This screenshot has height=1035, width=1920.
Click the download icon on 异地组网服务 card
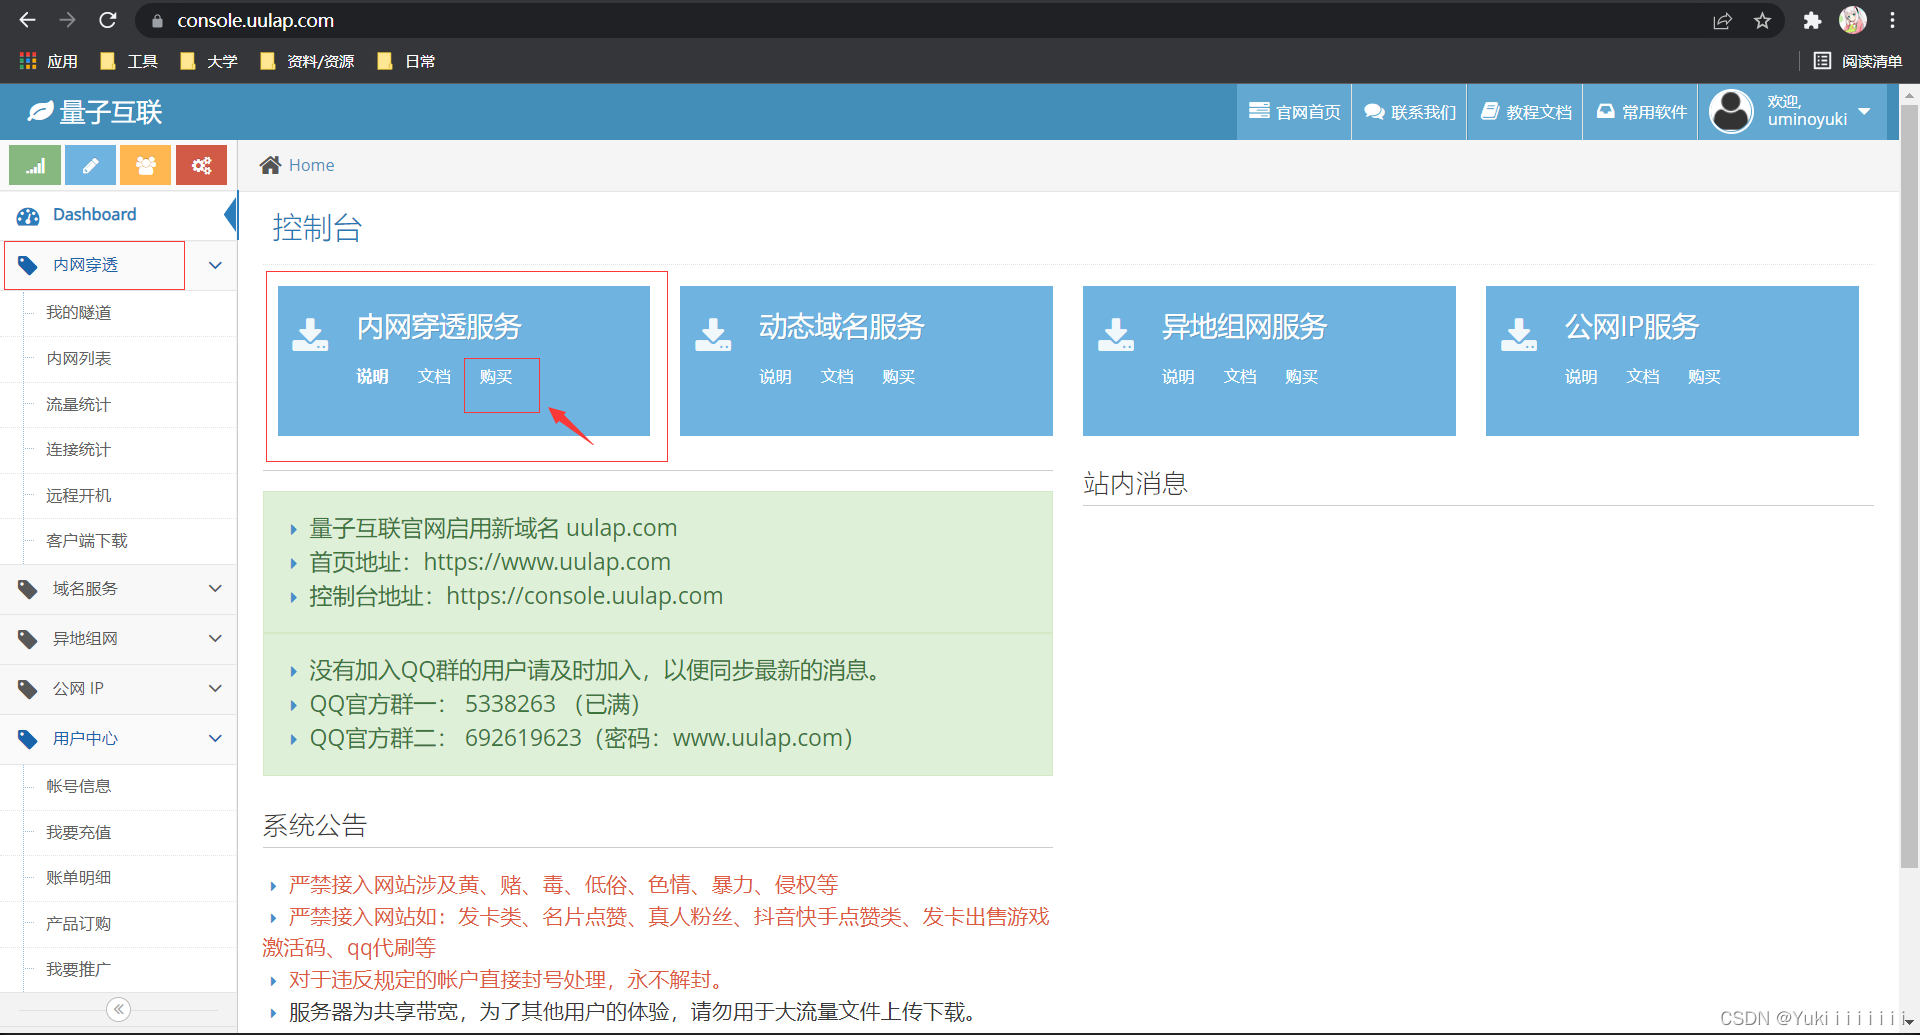tap(1116, 335)
